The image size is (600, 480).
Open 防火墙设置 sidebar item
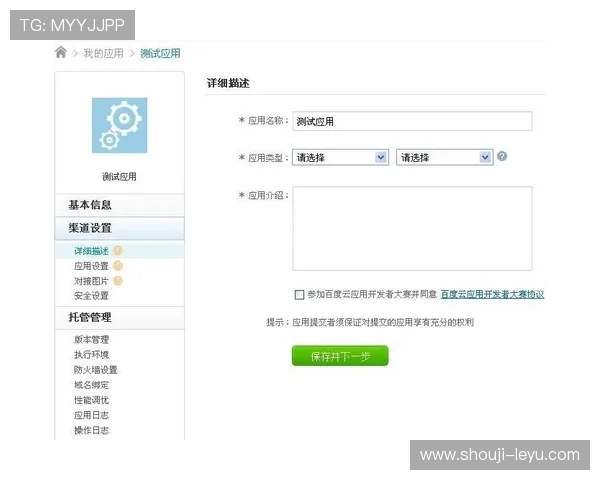[x=96, y=370]
